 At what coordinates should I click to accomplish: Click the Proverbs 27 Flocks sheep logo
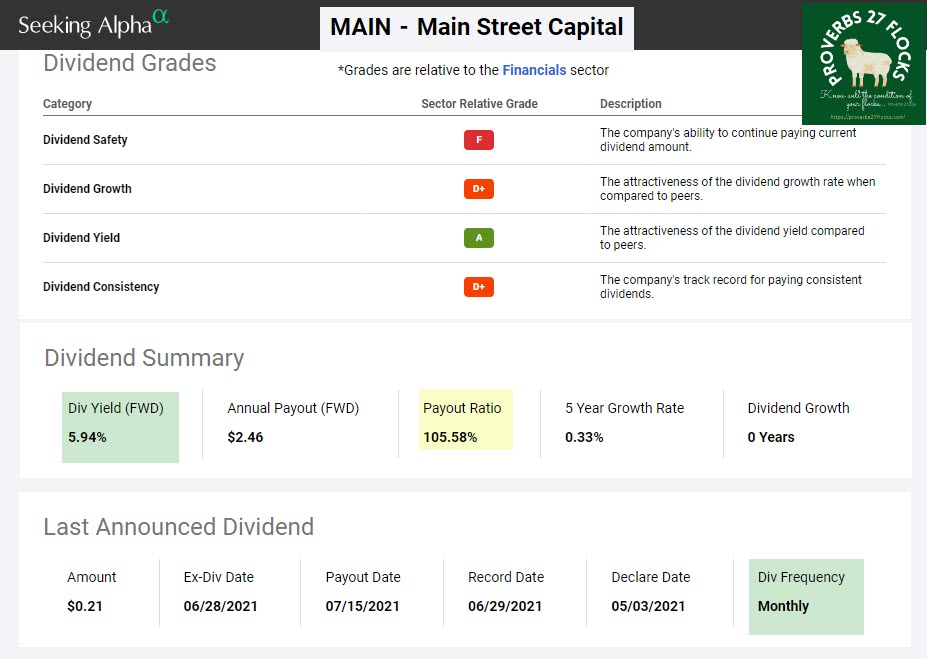click(863, 64)
